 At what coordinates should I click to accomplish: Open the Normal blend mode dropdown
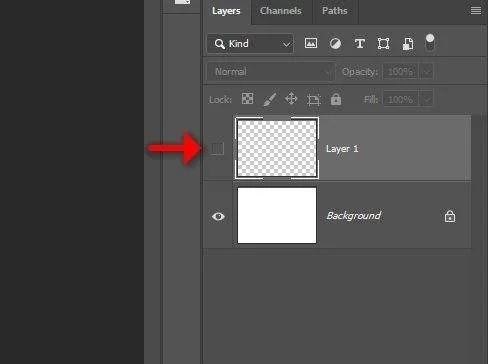coord(270,72)
